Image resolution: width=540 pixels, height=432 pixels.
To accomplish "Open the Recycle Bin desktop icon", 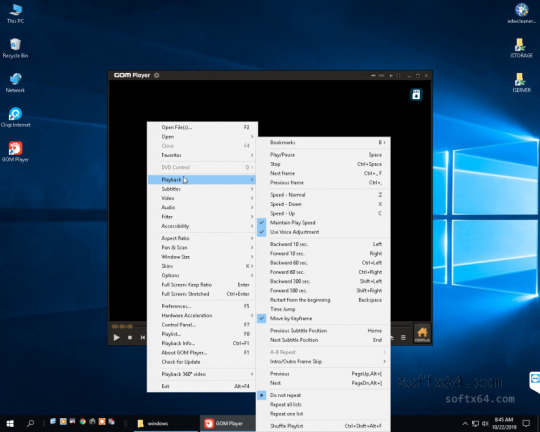I will click(x=15, y=48).
